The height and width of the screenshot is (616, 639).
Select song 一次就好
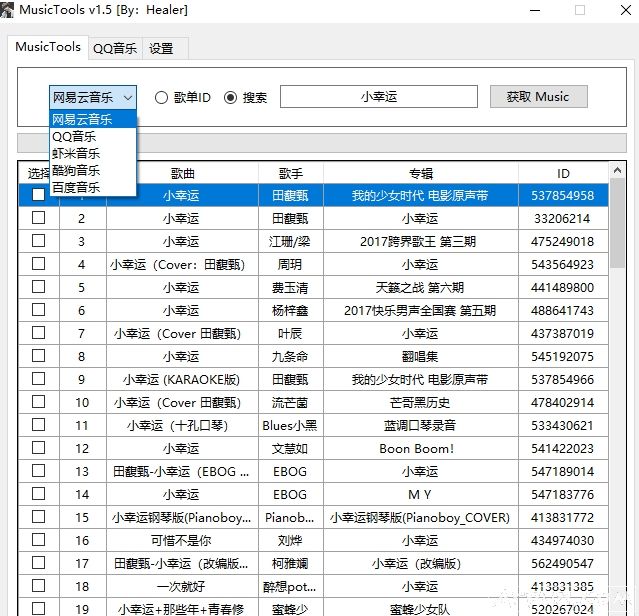point(182,587)
